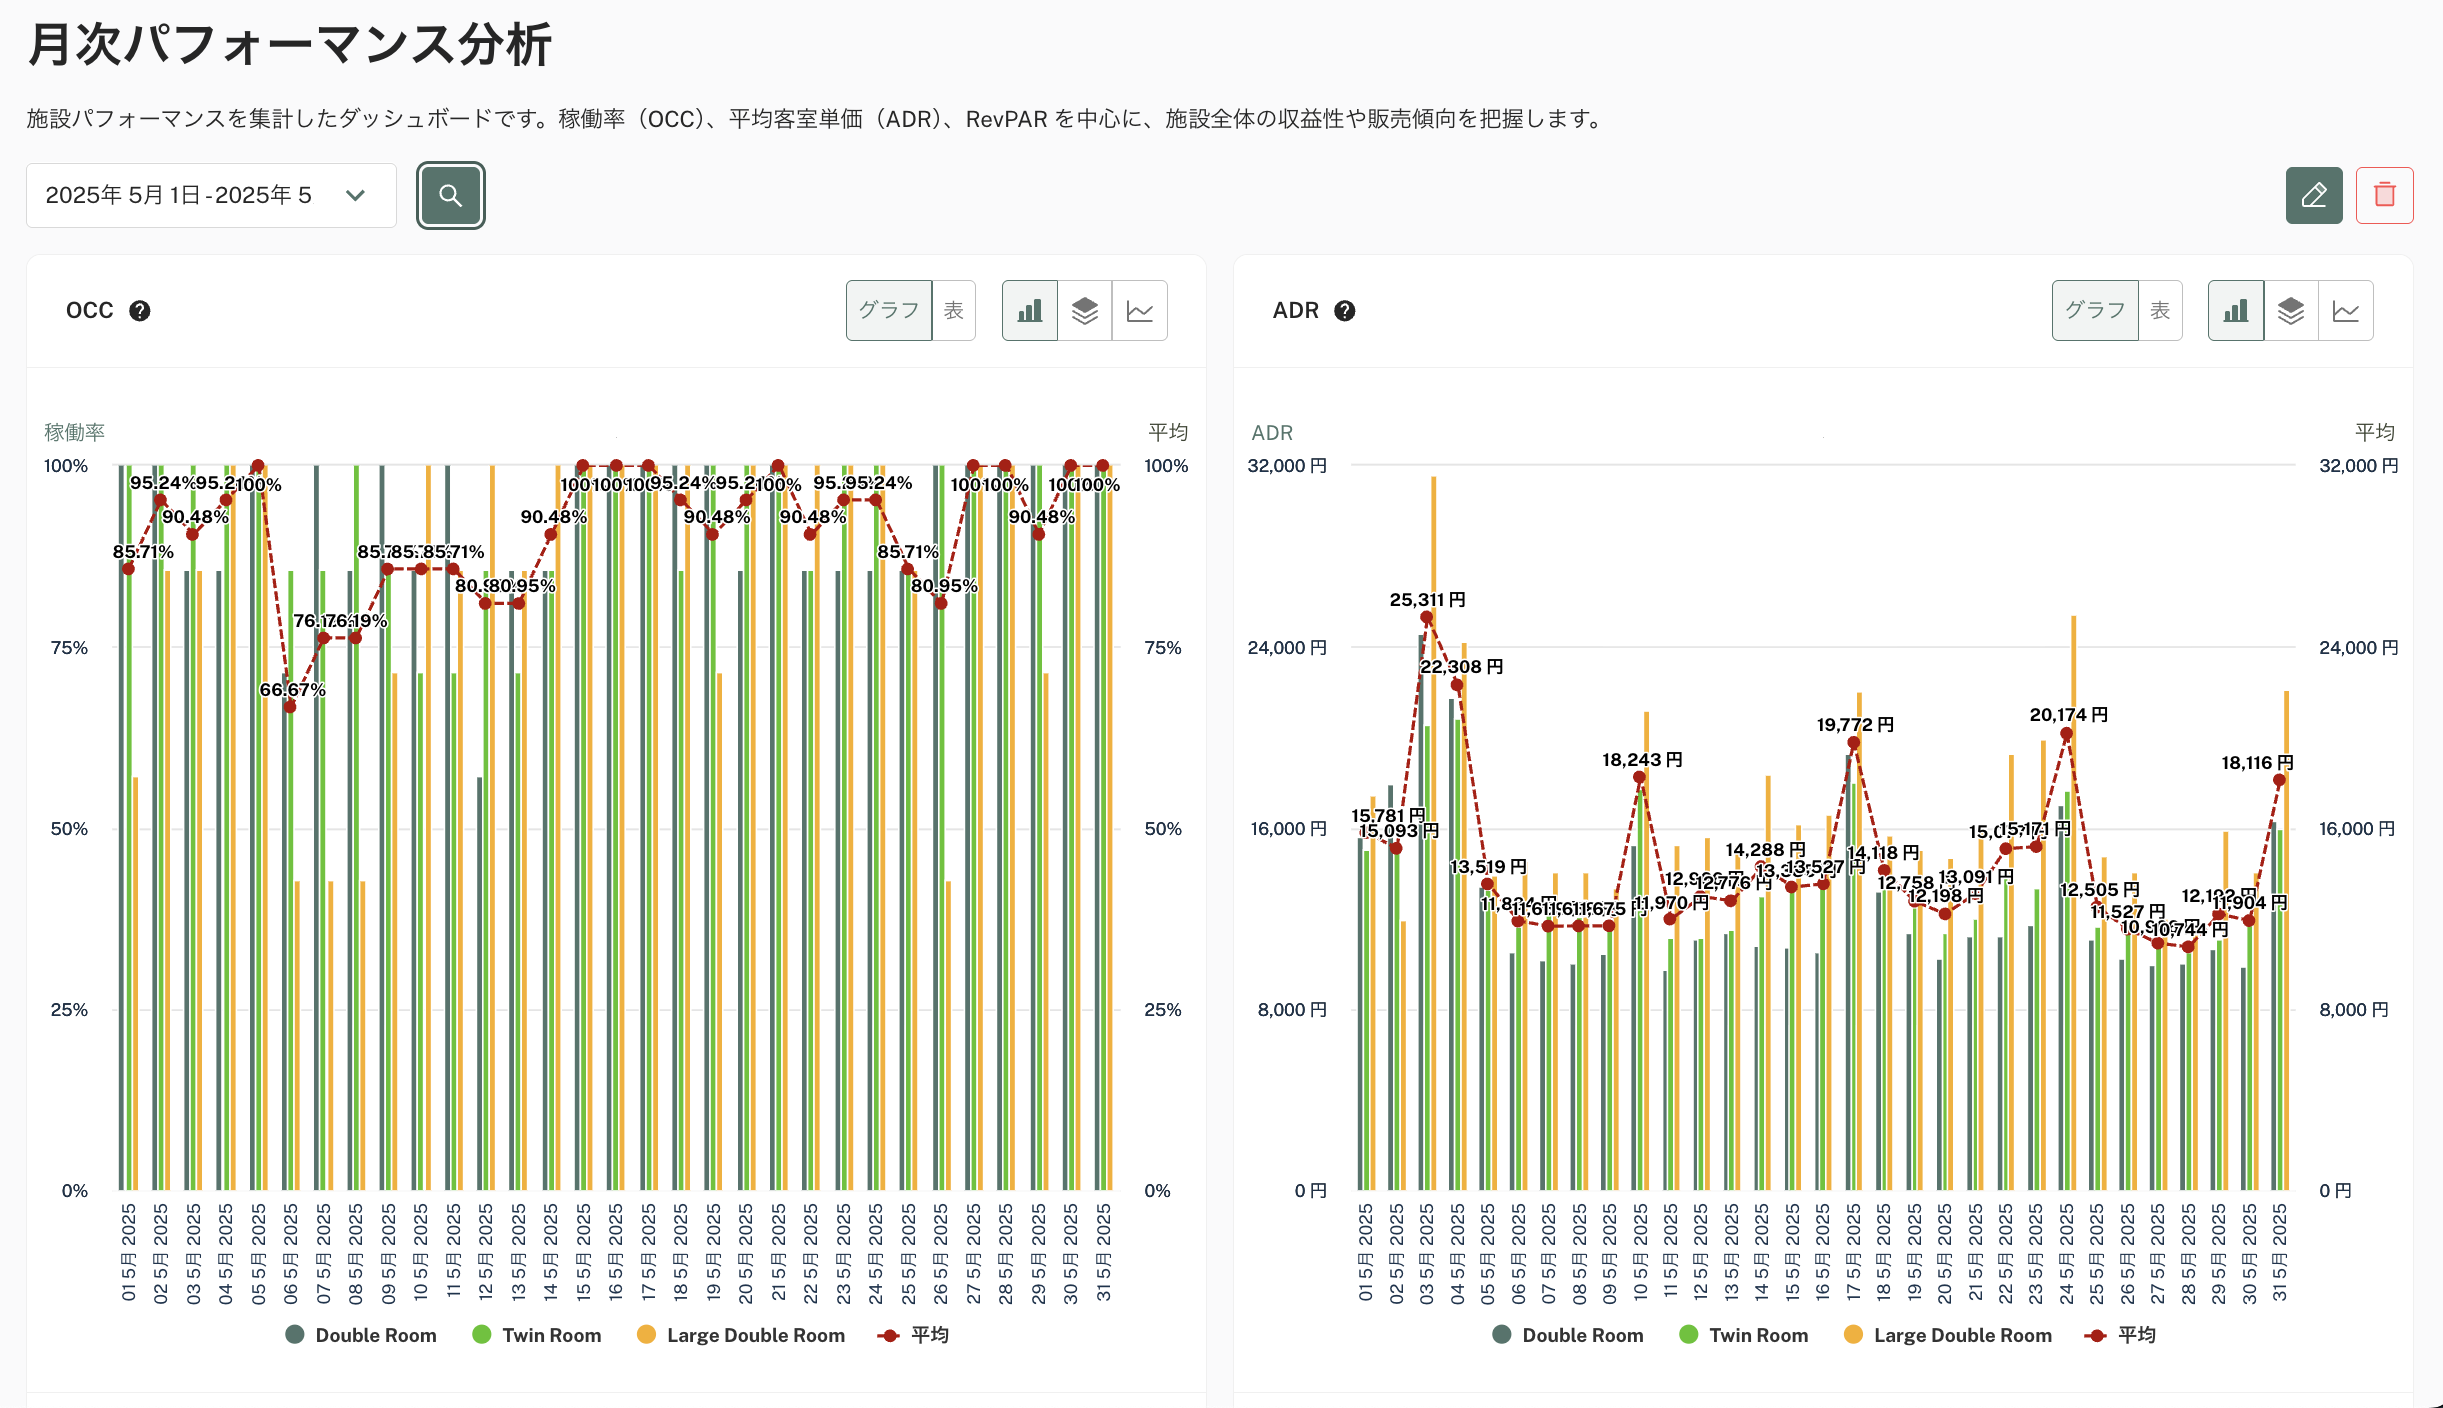Viewport: 2443px width, 1408px height.
Task: Click the red trash delete button
Action: 2384,195
